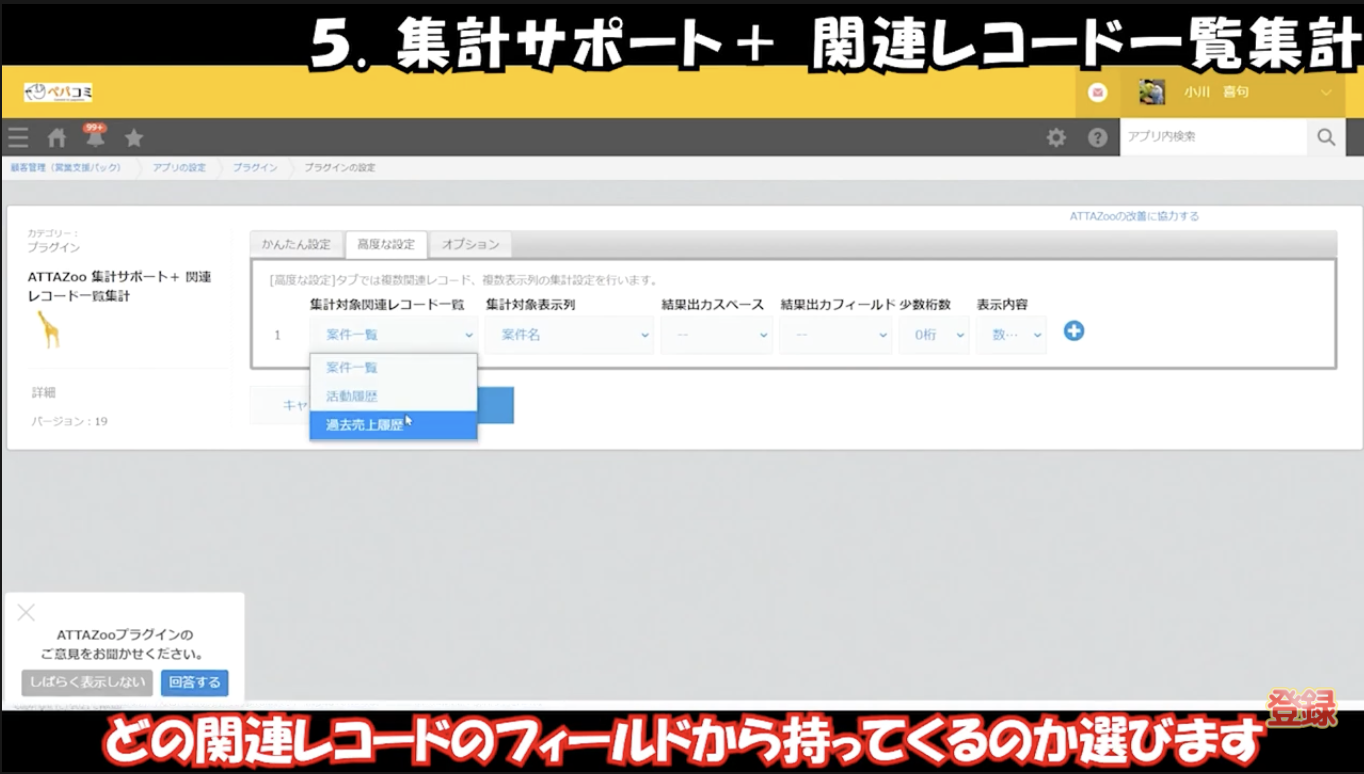Open the 集計対象表示列 dropdown showing 案件名
1364x774 pixels.
click(x=568, y=335)
